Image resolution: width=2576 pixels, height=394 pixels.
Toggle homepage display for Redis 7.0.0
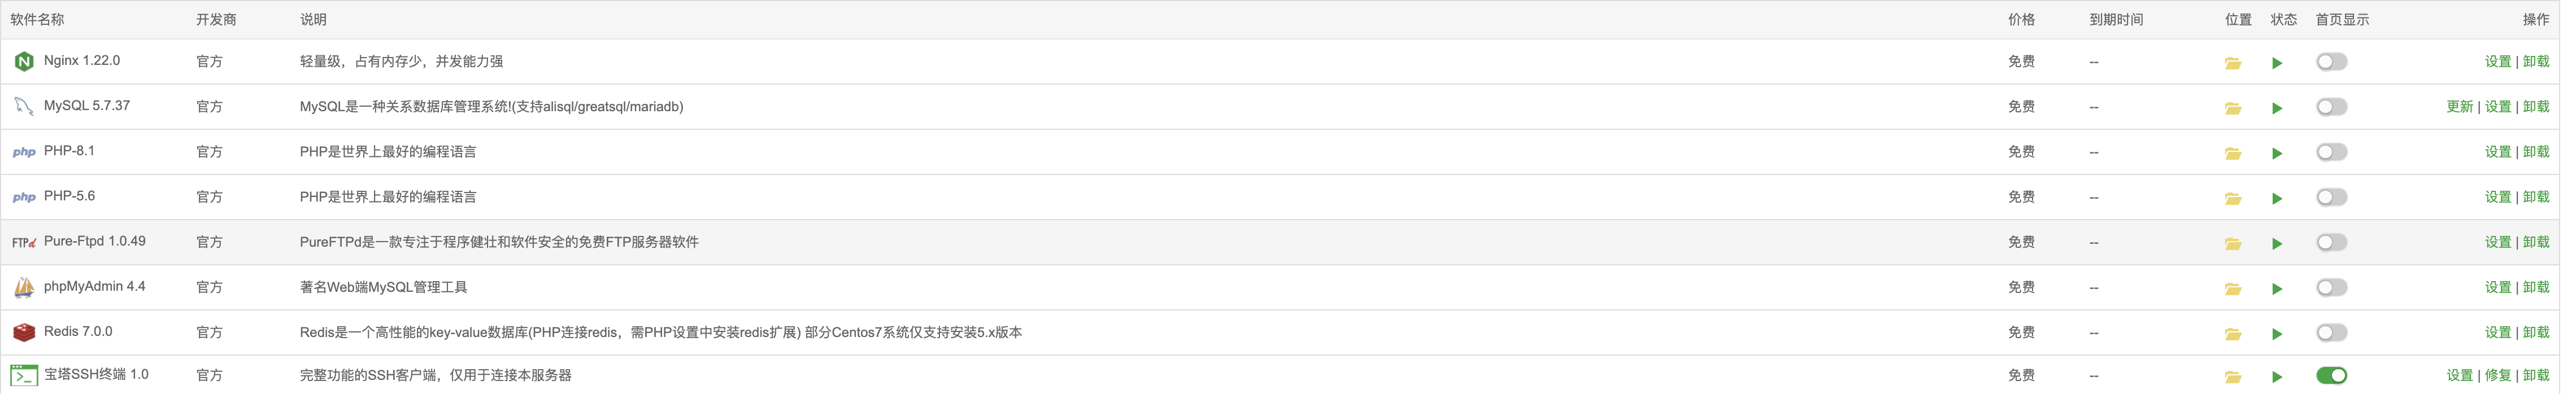pyautogui.click(x=2331, y=333)
